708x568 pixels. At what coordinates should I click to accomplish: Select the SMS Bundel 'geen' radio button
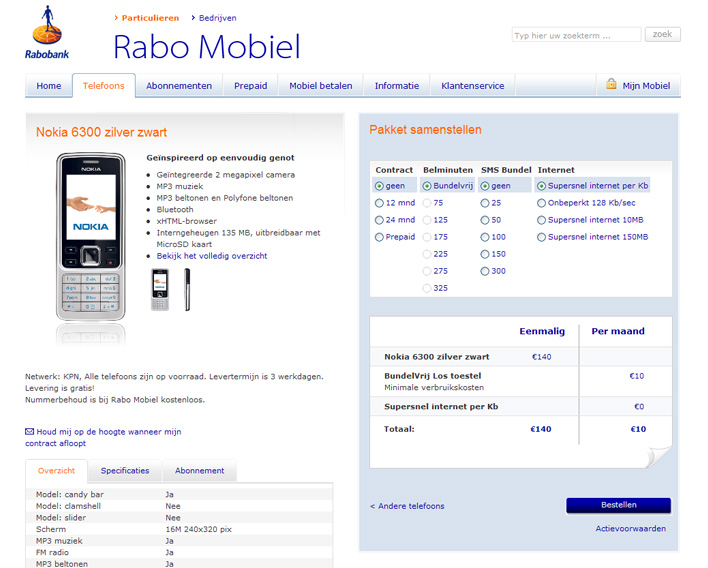(485, 186)
